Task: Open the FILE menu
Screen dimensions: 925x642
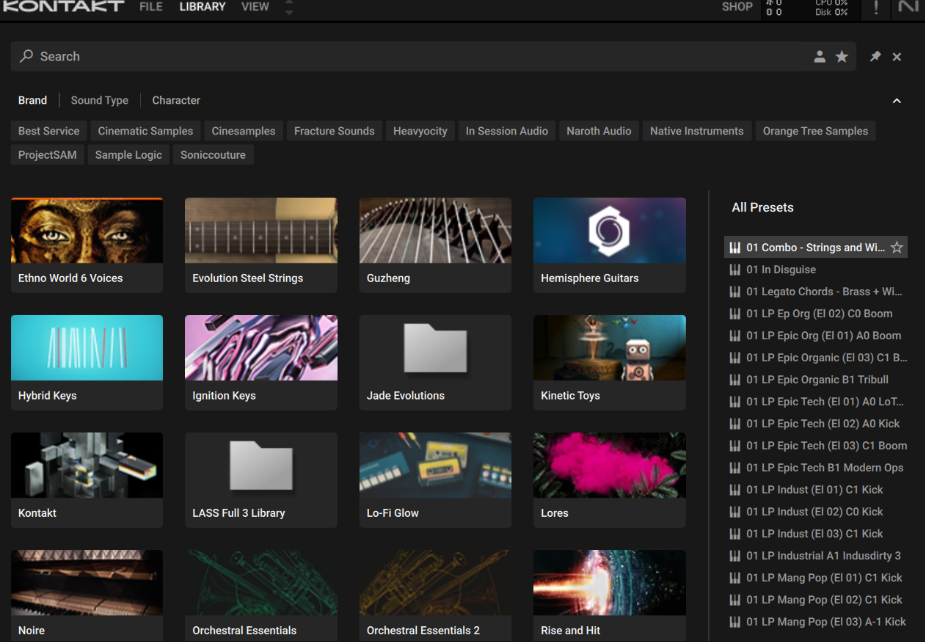Action: click(151, 6)
